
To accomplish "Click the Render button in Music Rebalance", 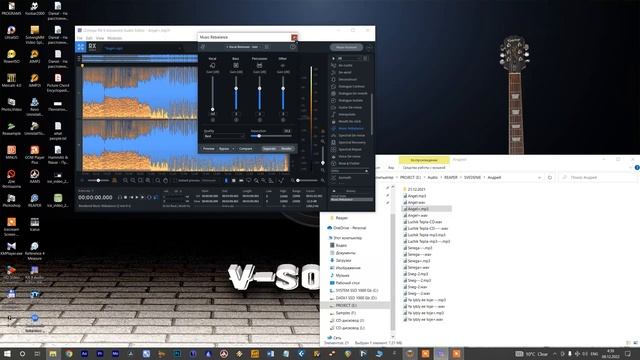I will [x=287, y=149].
